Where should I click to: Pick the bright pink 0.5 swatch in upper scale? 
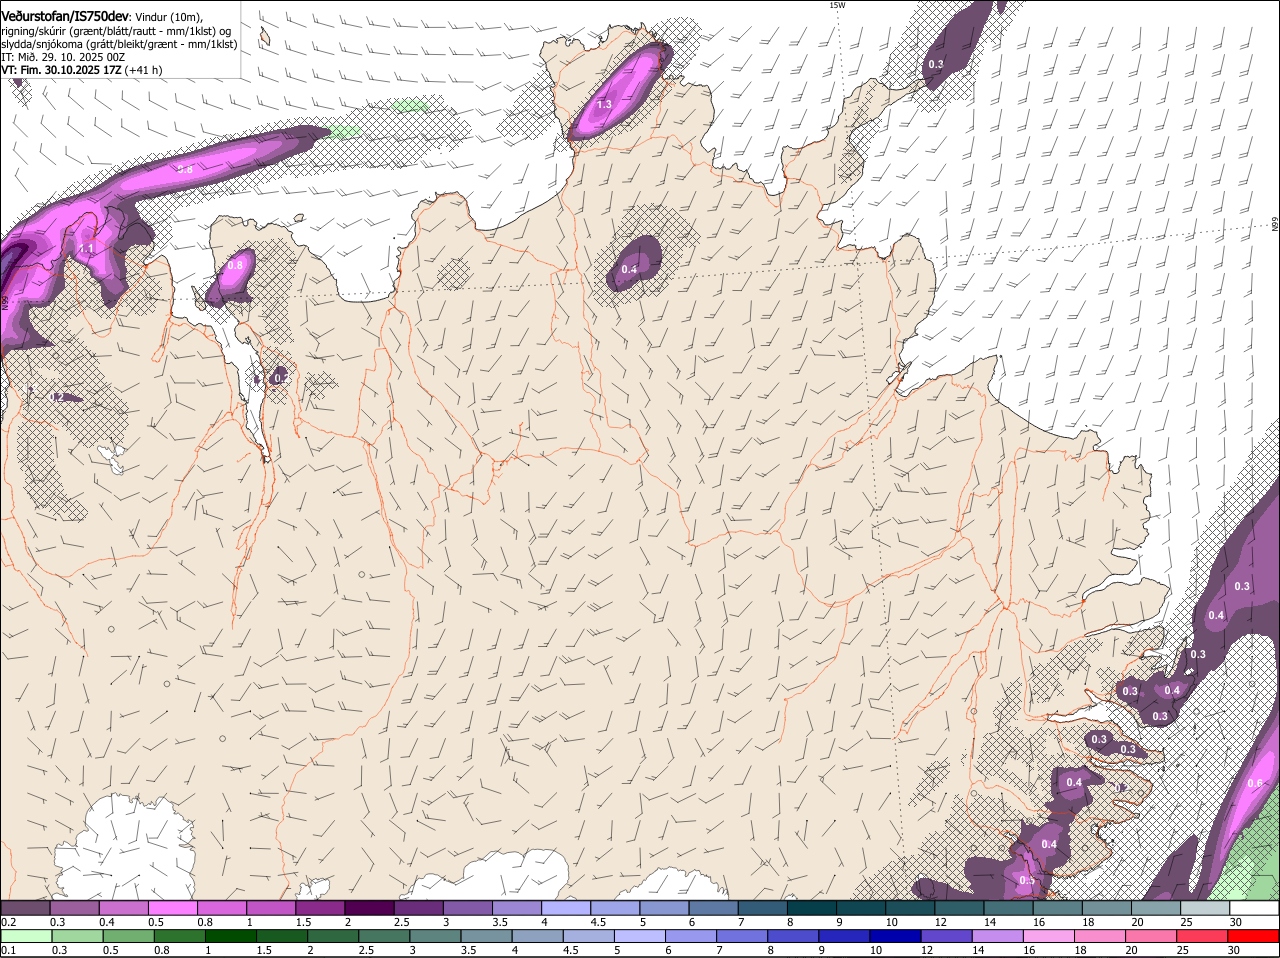point(172,908)
